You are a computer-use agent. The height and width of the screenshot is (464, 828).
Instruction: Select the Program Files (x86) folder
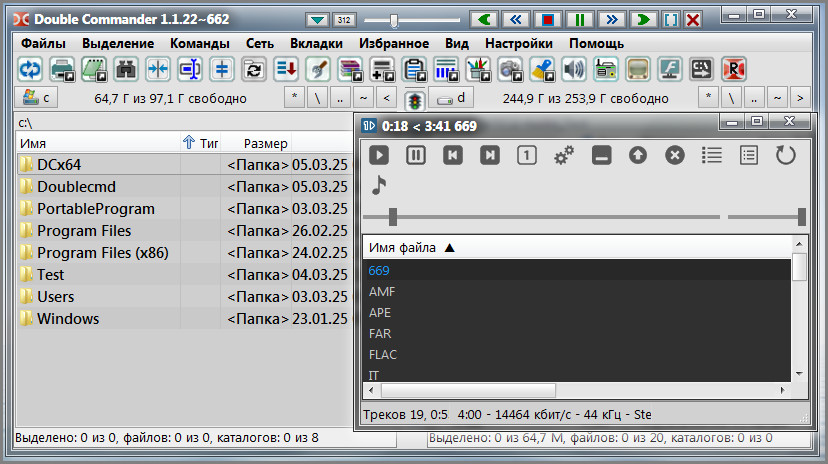tap(102, 253)
